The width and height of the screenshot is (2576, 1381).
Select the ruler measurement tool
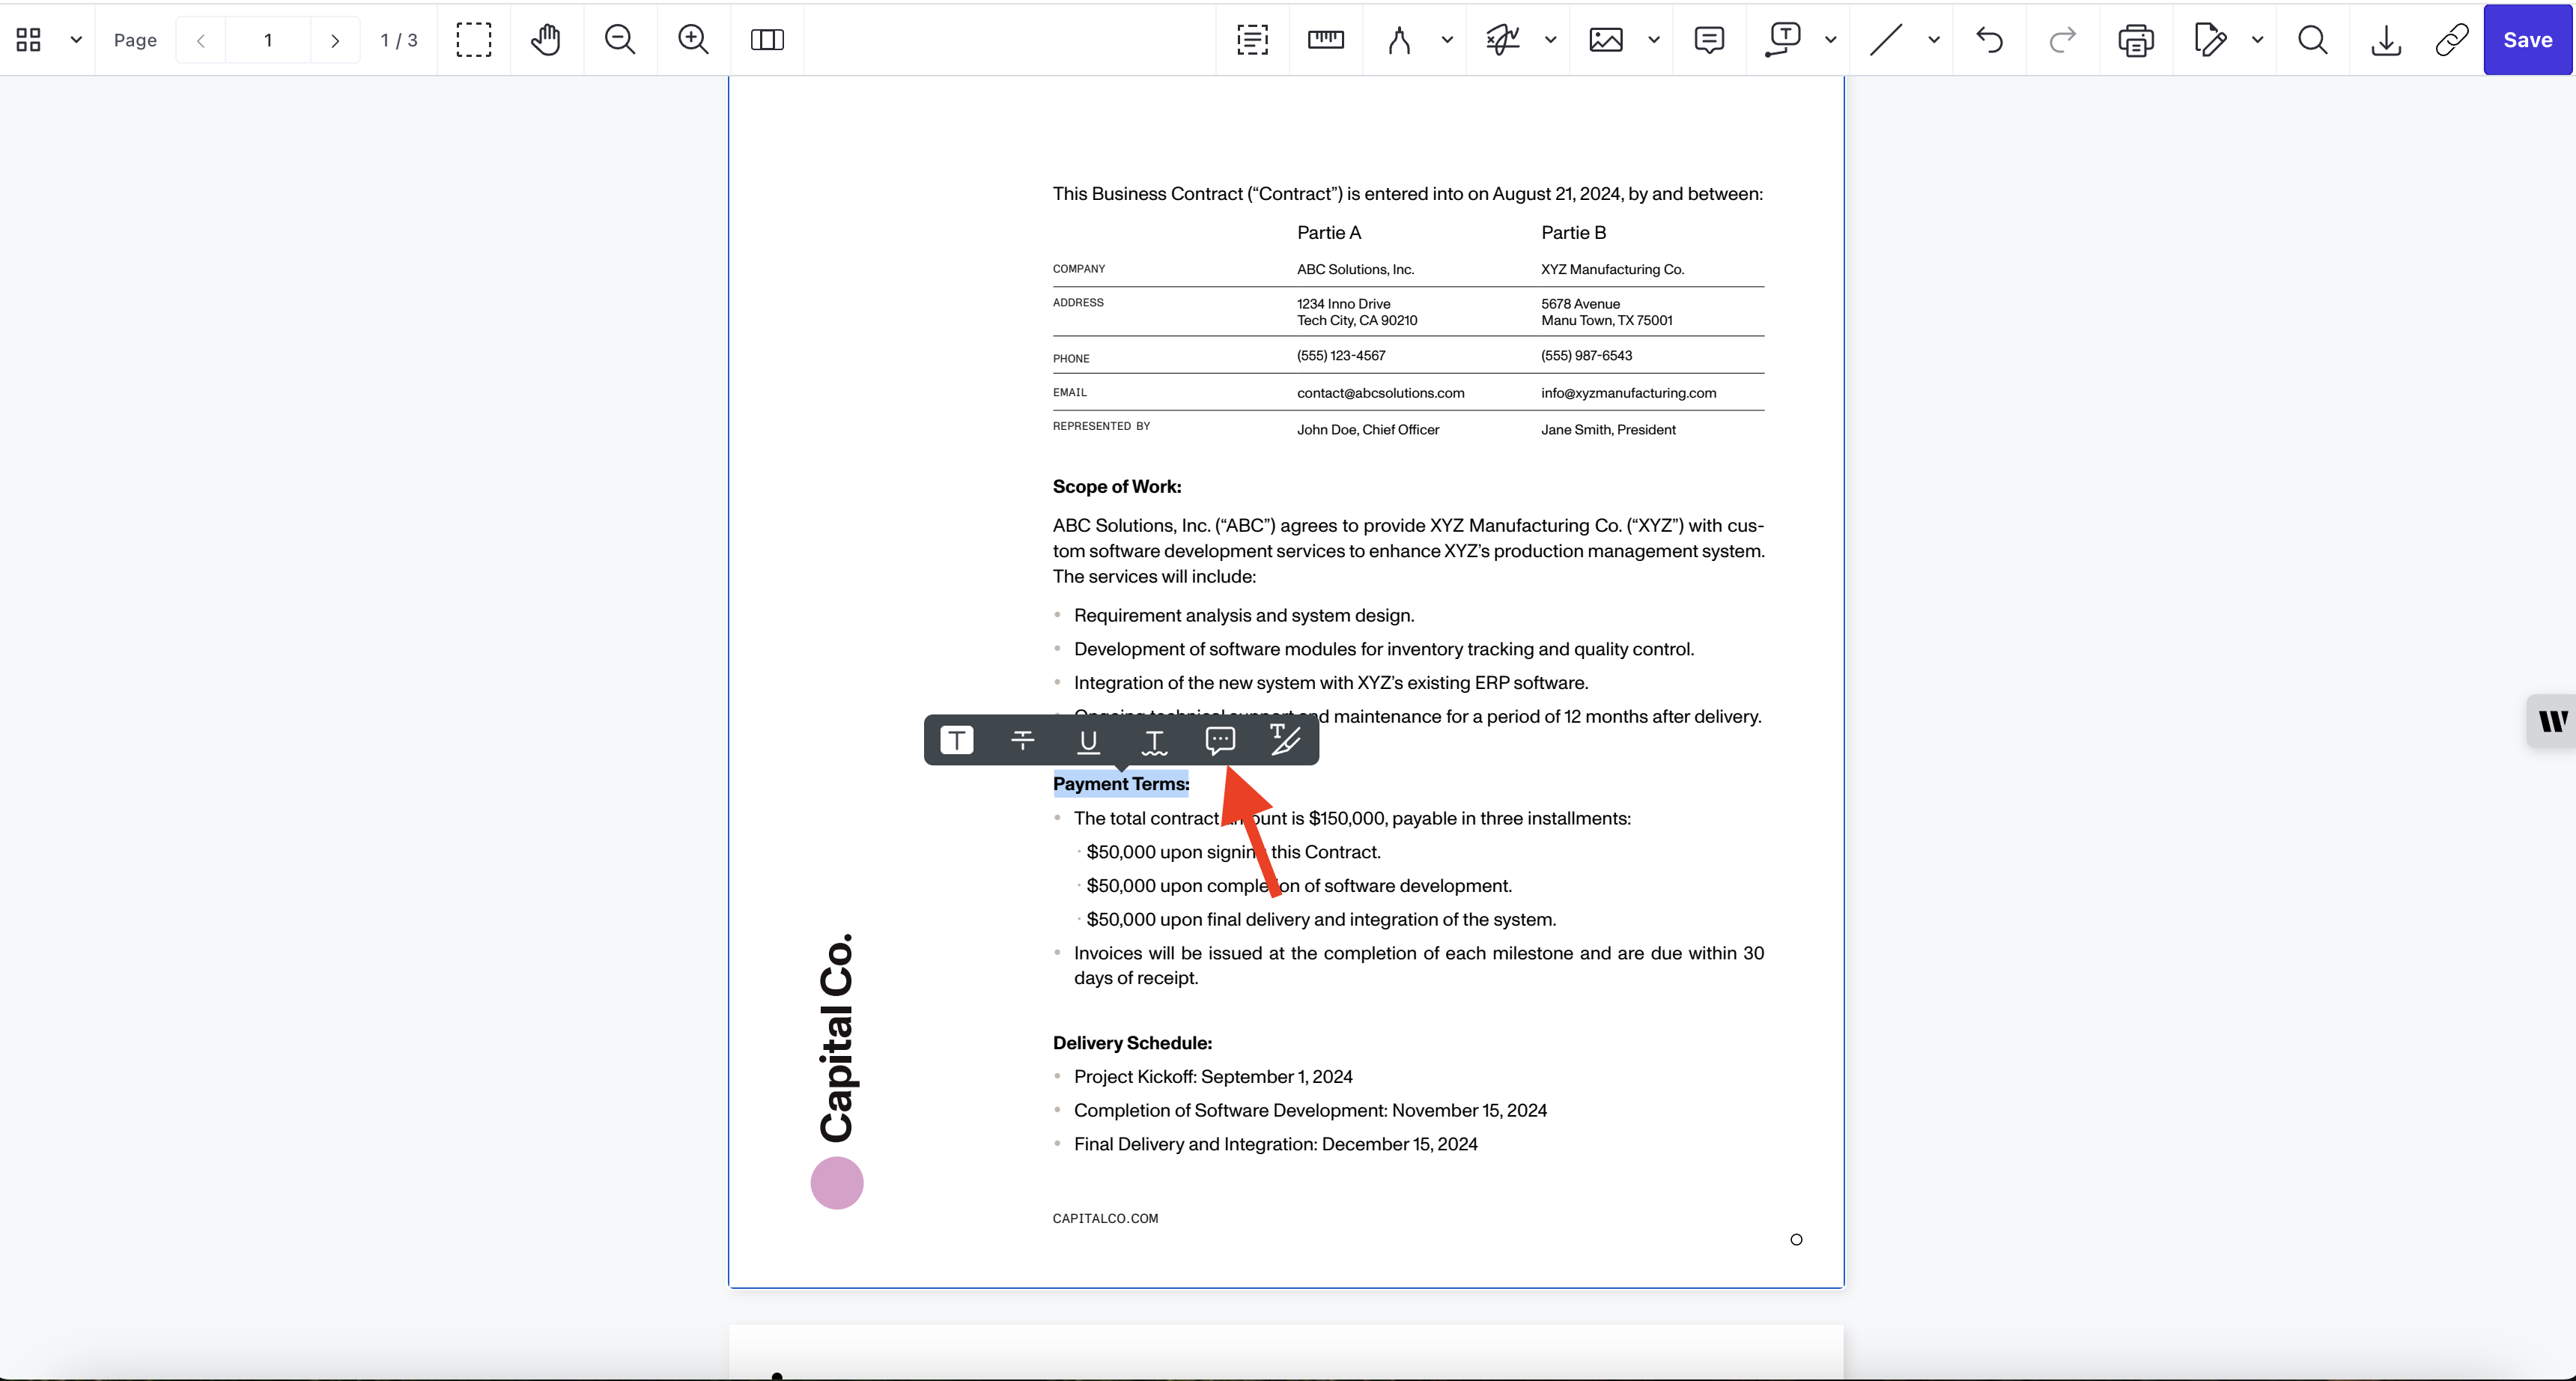1326,40
